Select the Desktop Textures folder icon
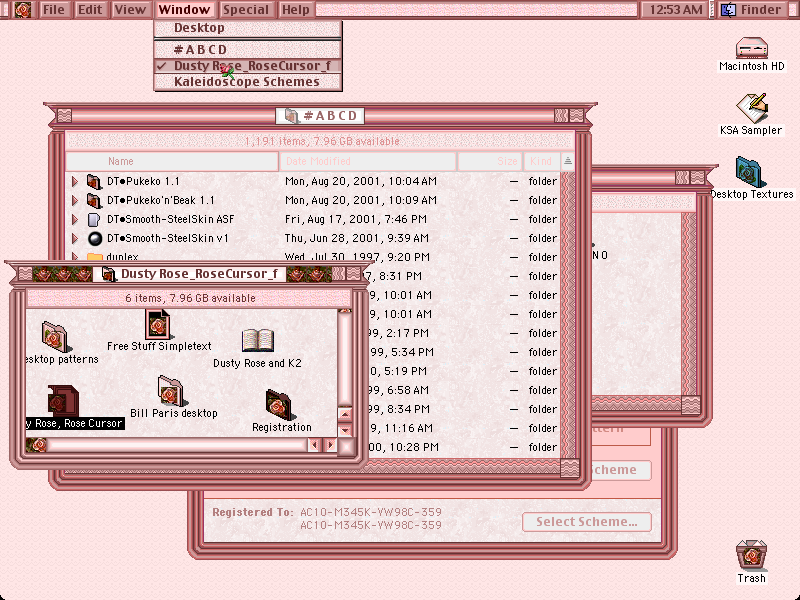This screenshot has height=600, width=800. [752, 172]
